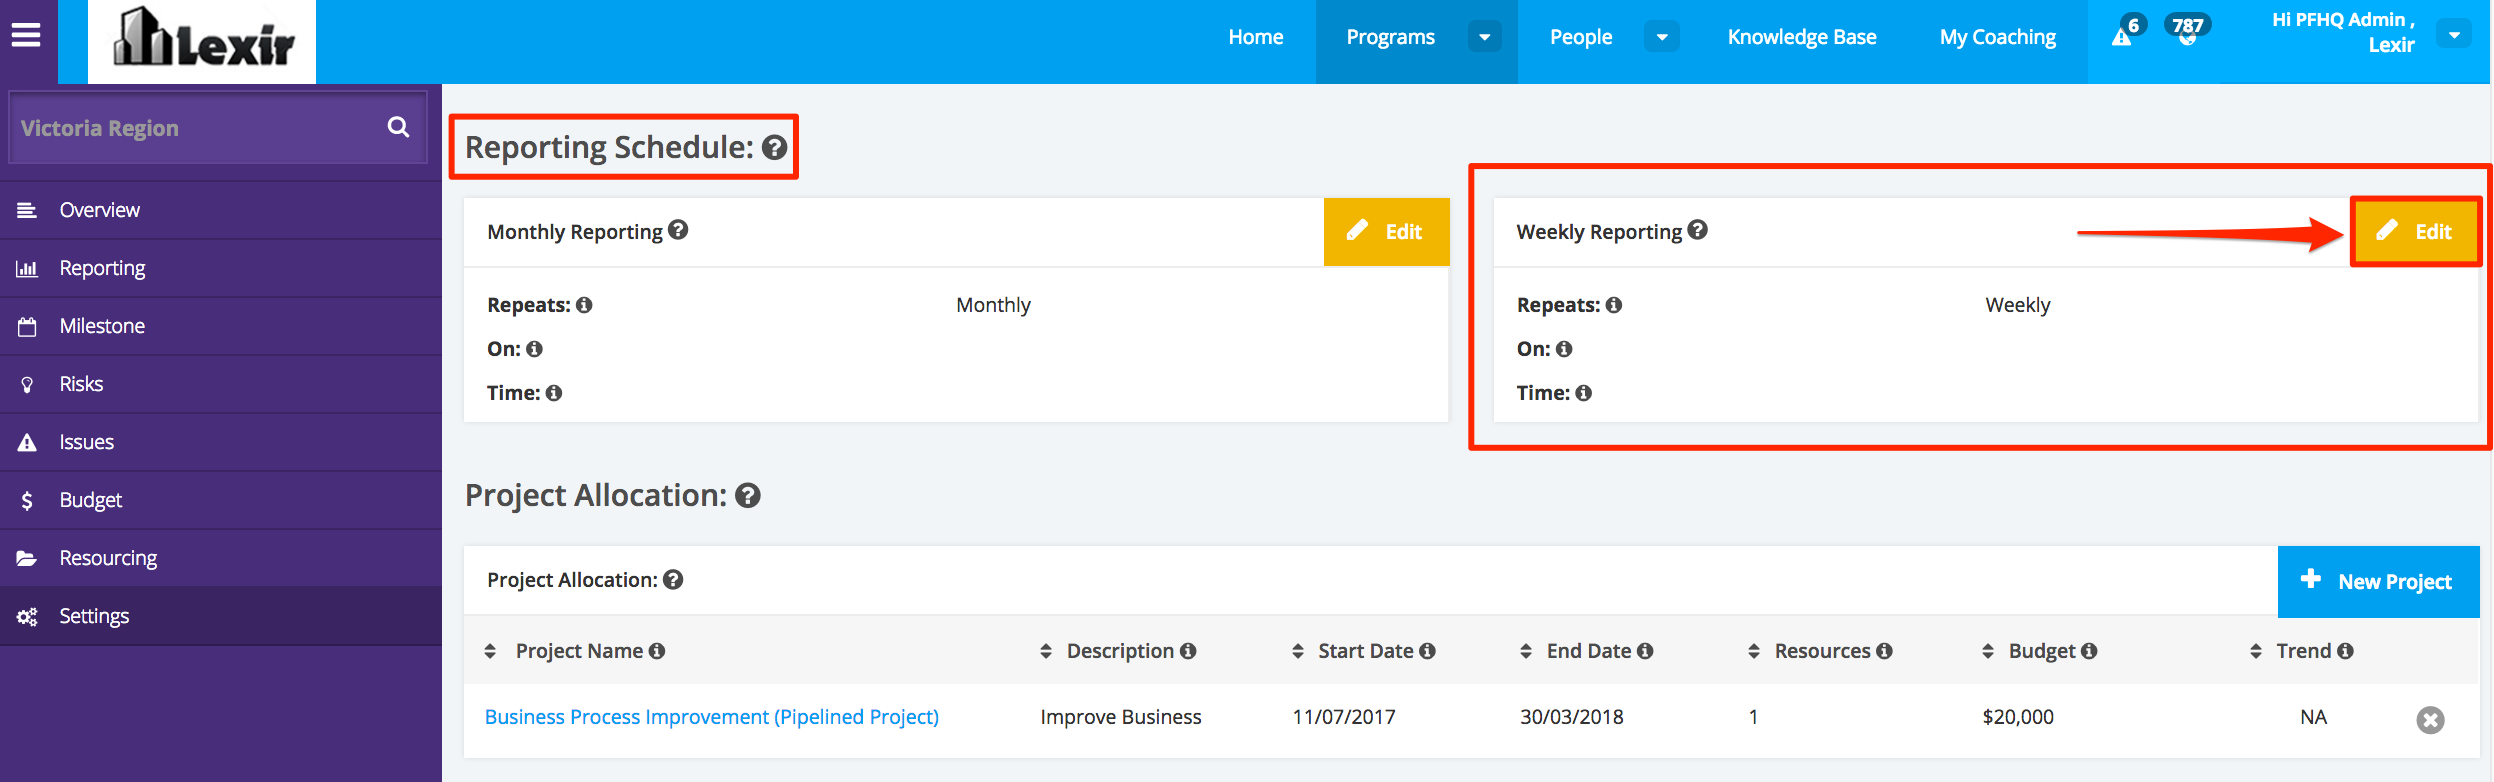Viewport: 2494px width, 782px height.
Task: Sort table by Project Name
Action: point(490,651)
